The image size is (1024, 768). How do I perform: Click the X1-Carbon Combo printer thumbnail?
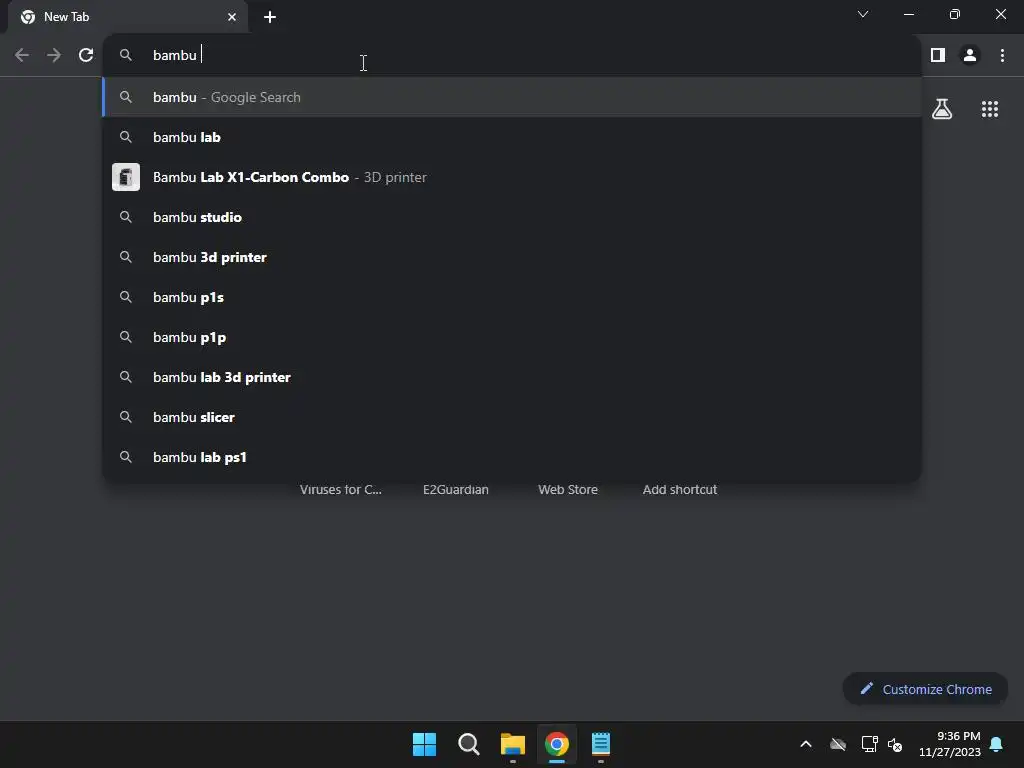coord(126,177)
